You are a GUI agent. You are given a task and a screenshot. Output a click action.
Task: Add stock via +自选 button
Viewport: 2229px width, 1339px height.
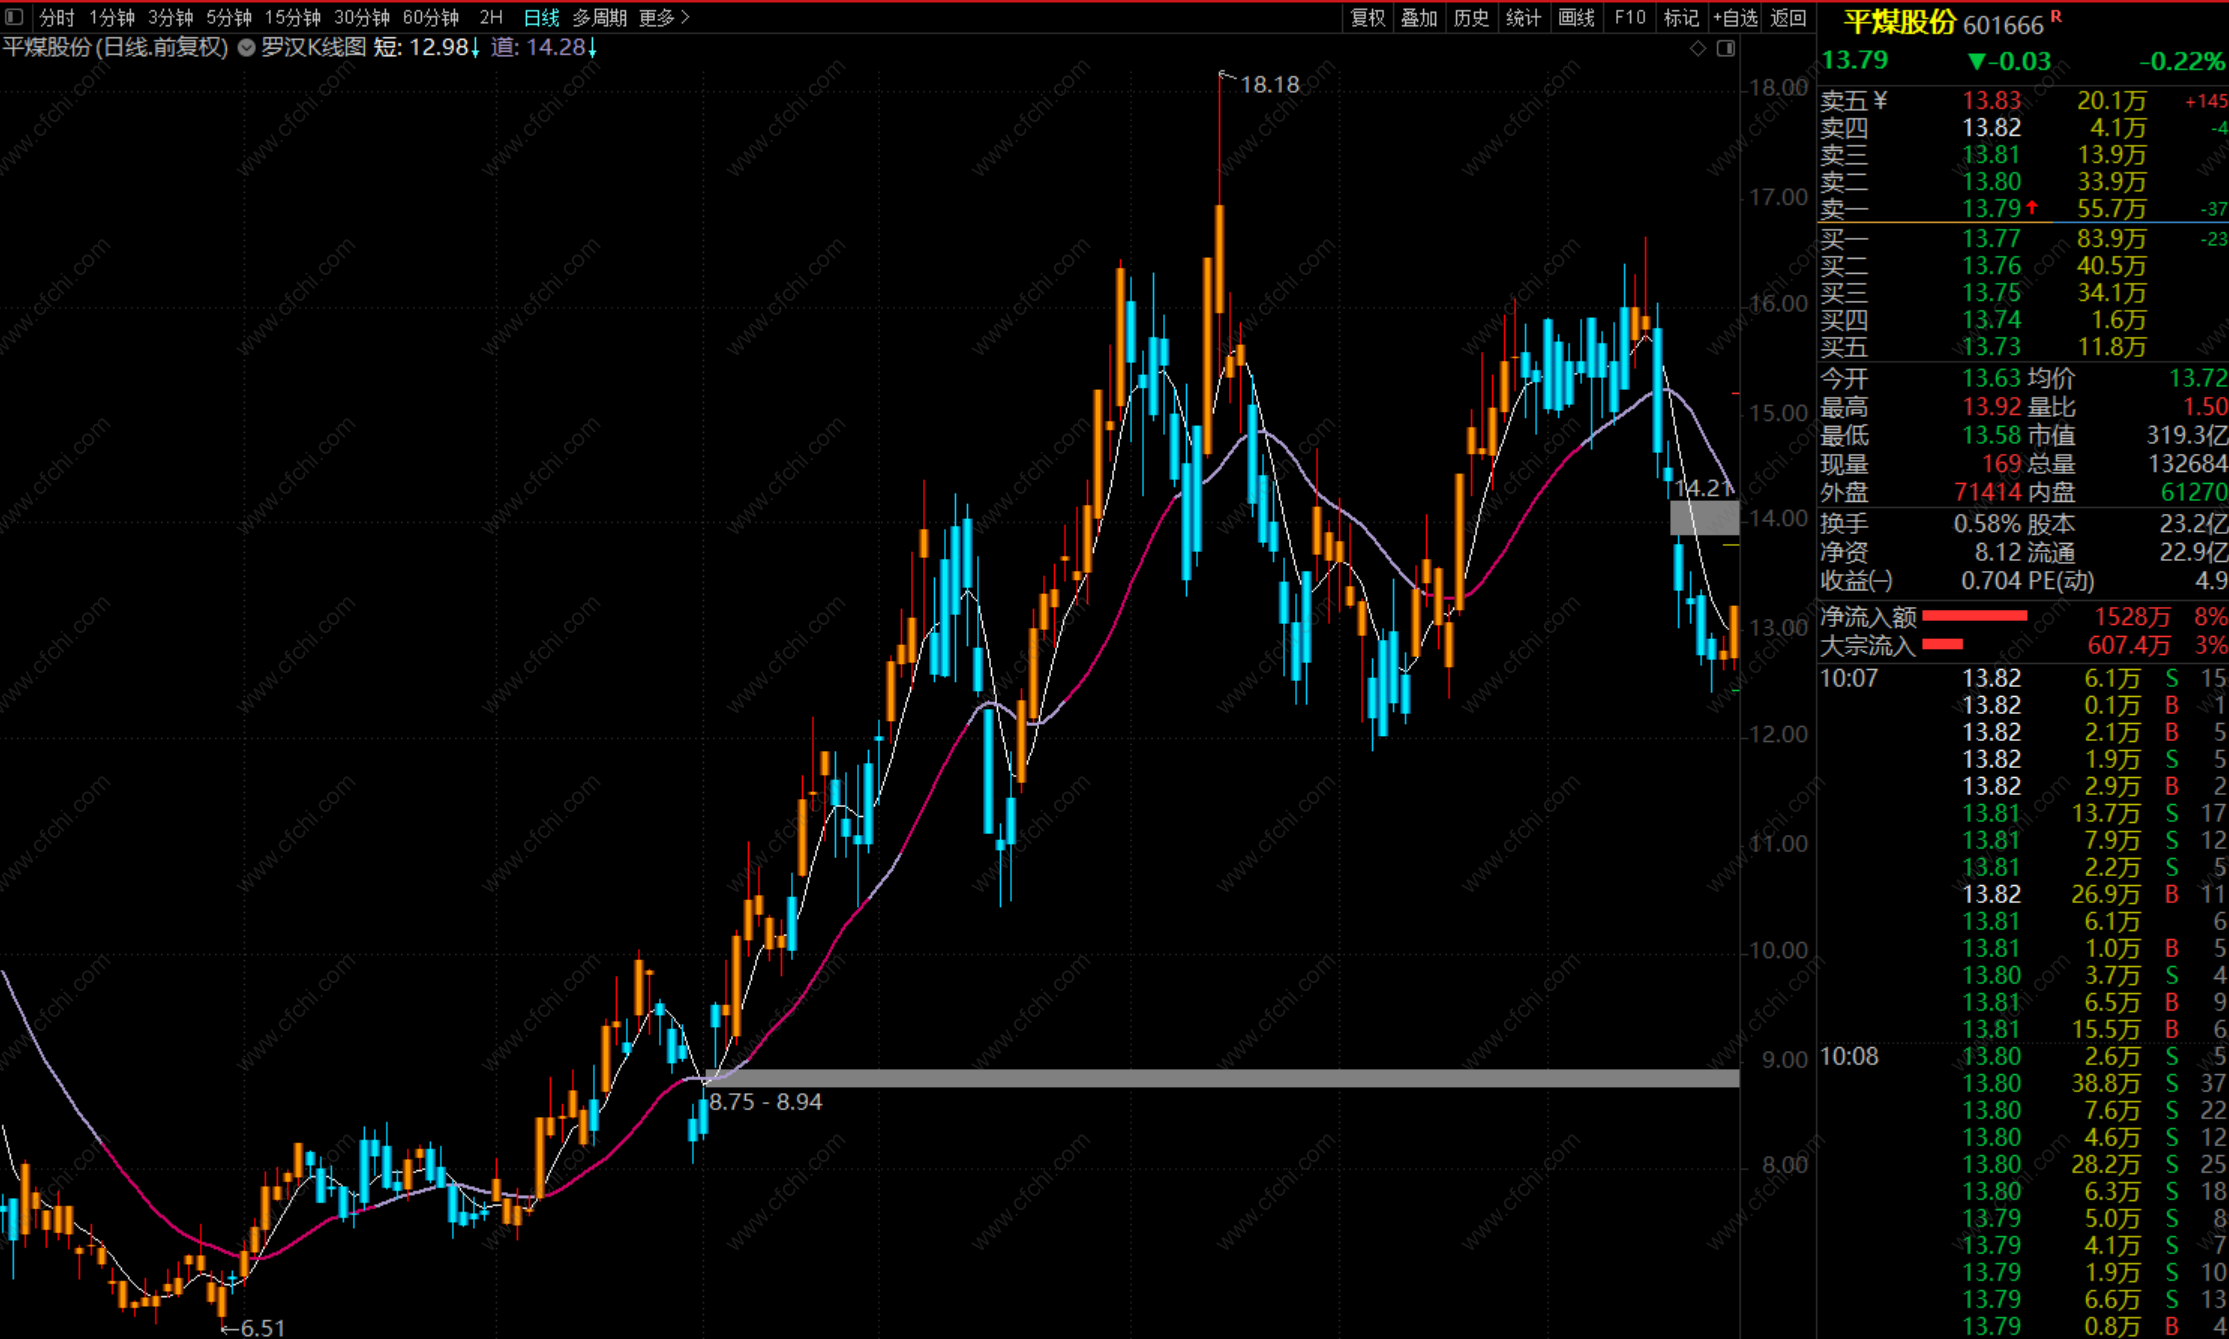(1735, 17)
